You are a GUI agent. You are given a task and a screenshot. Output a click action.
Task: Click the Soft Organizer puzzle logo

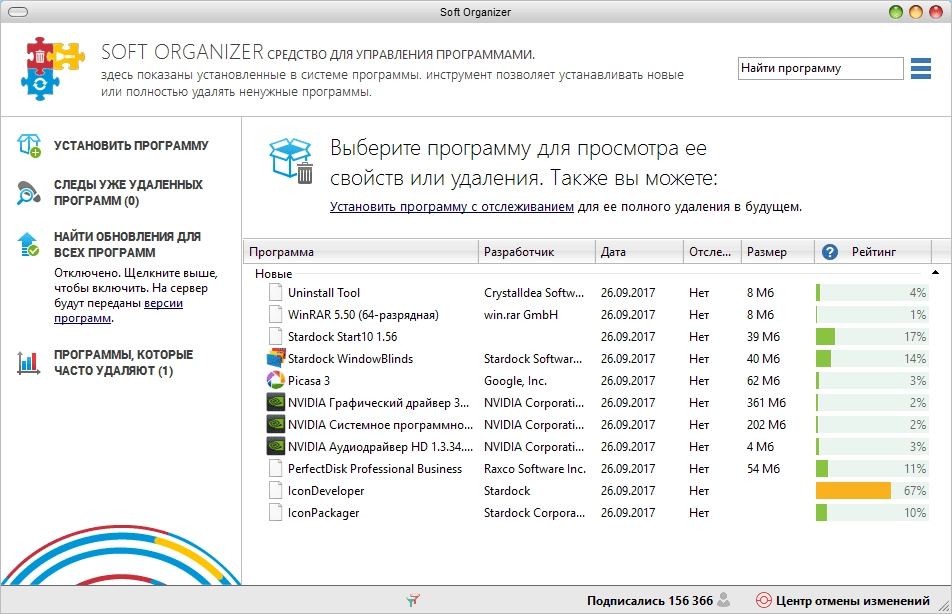pyautogui.click(x=55, y=68)
